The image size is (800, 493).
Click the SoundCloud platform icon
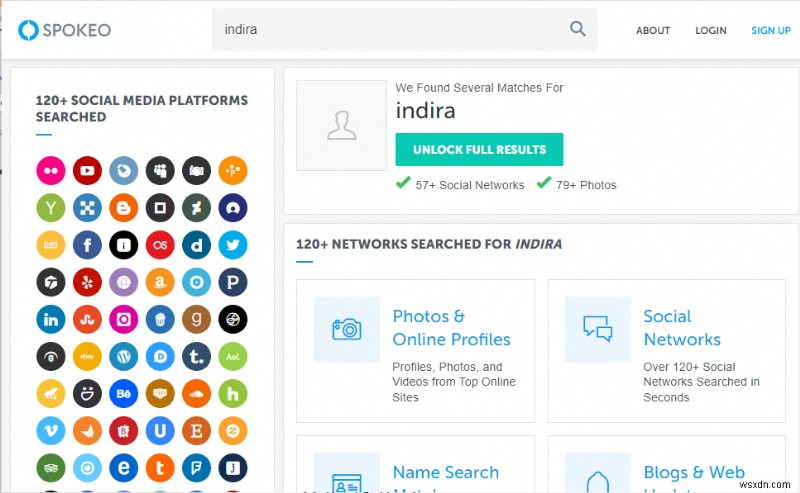click(x=196, y=393)
